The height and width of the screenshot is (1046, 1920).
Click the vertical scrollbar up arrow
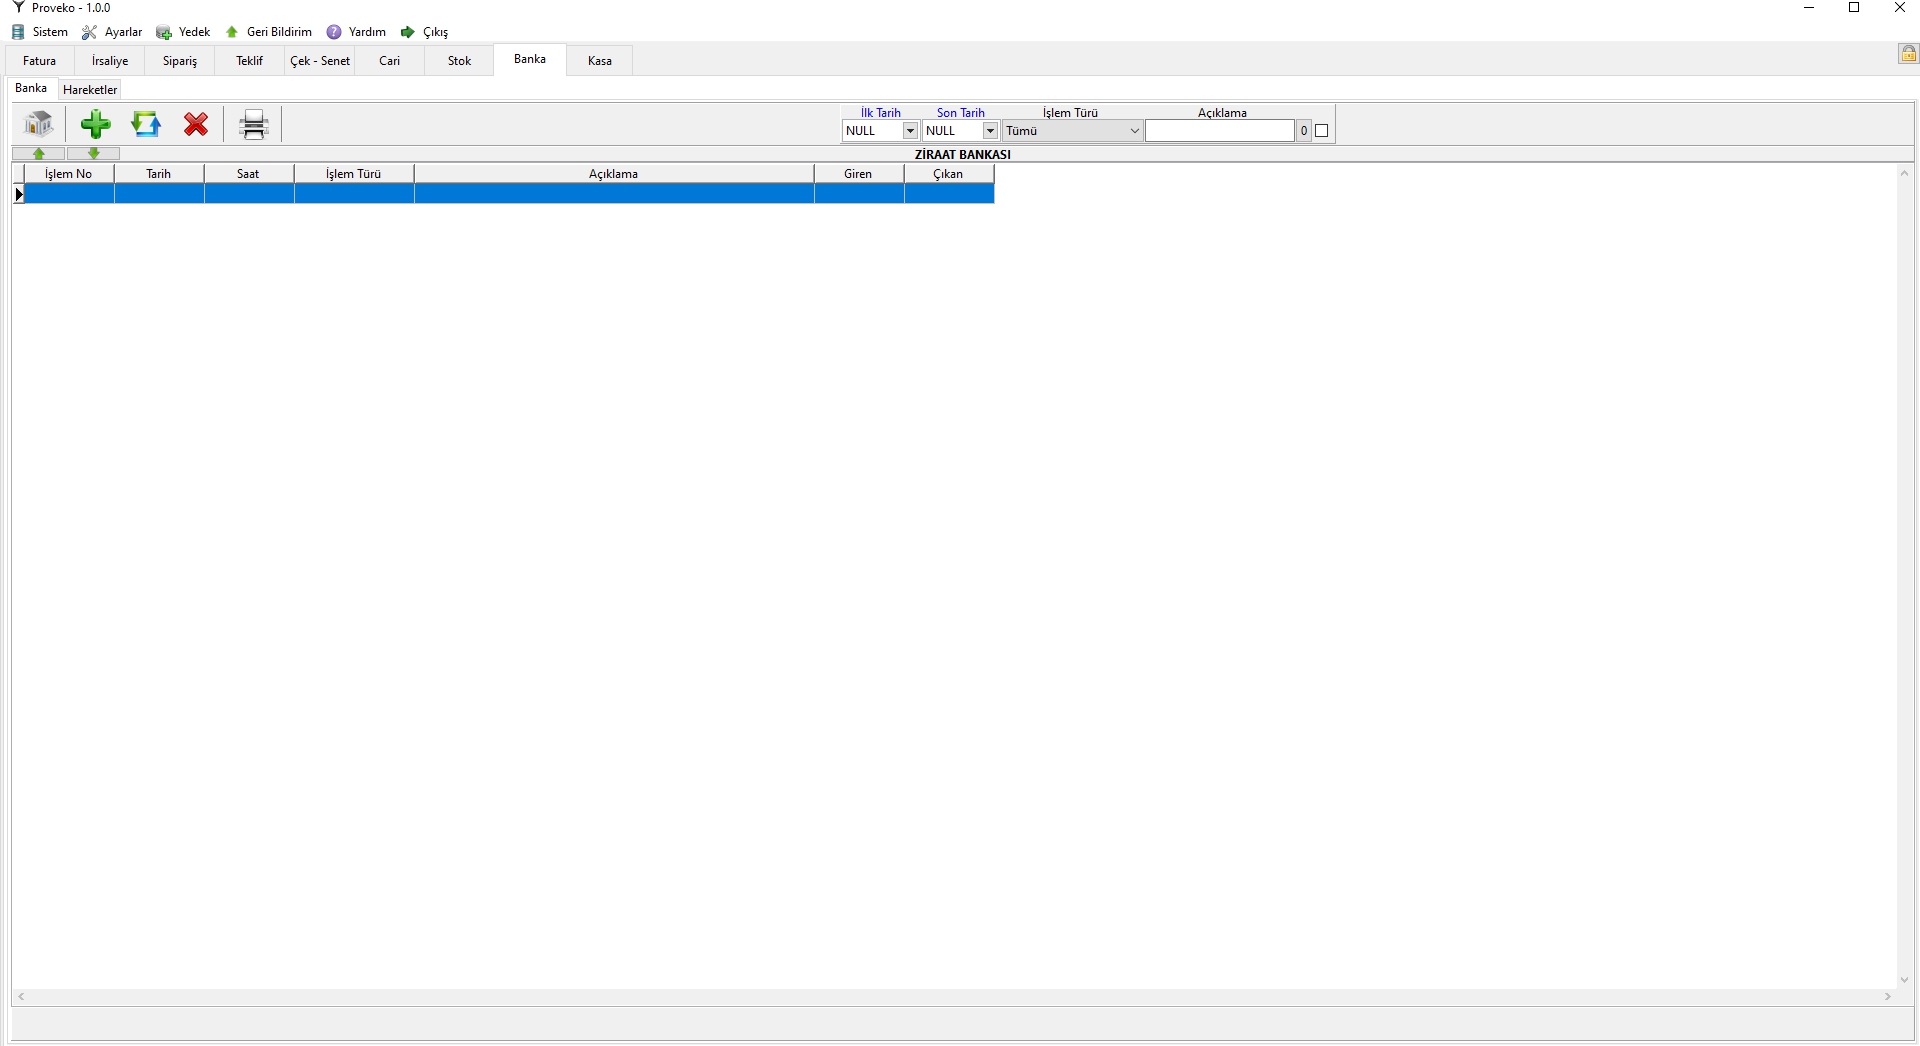click(x=1905, y=174)
